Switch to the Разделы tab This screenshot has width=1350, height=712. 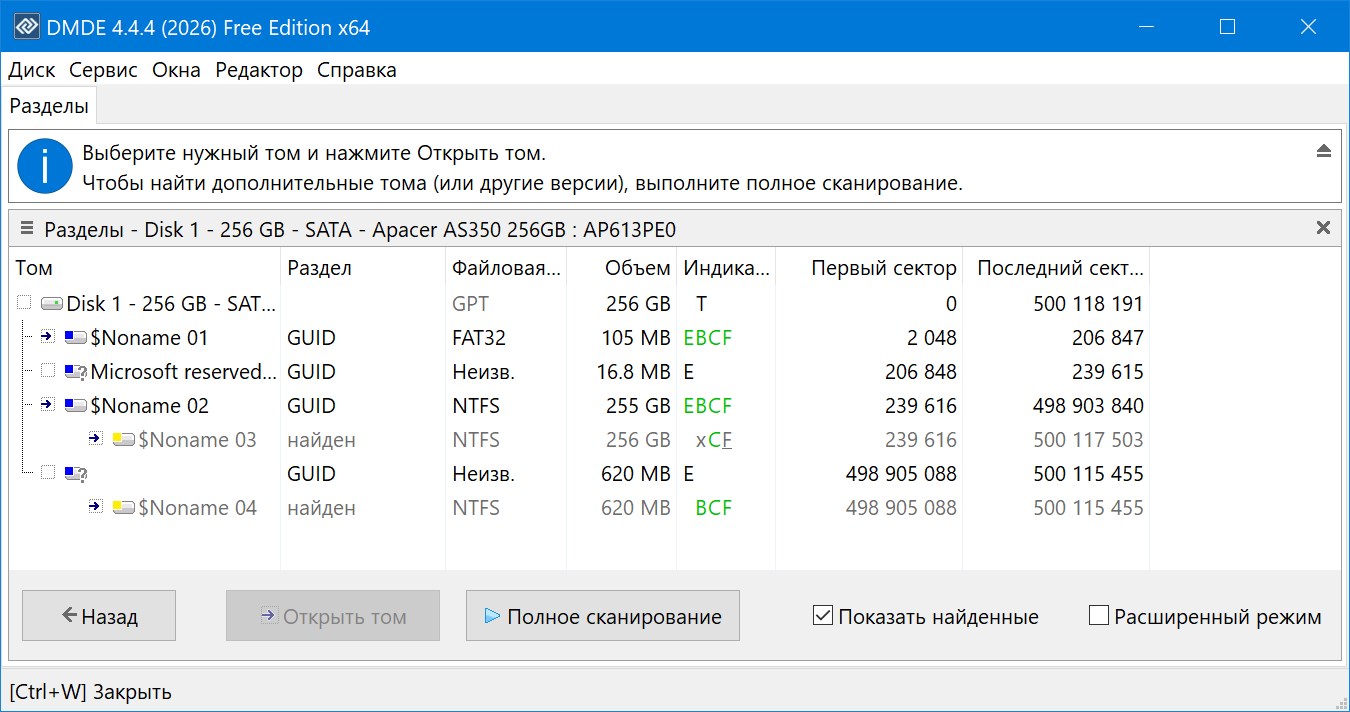click(x=49, y=104)
